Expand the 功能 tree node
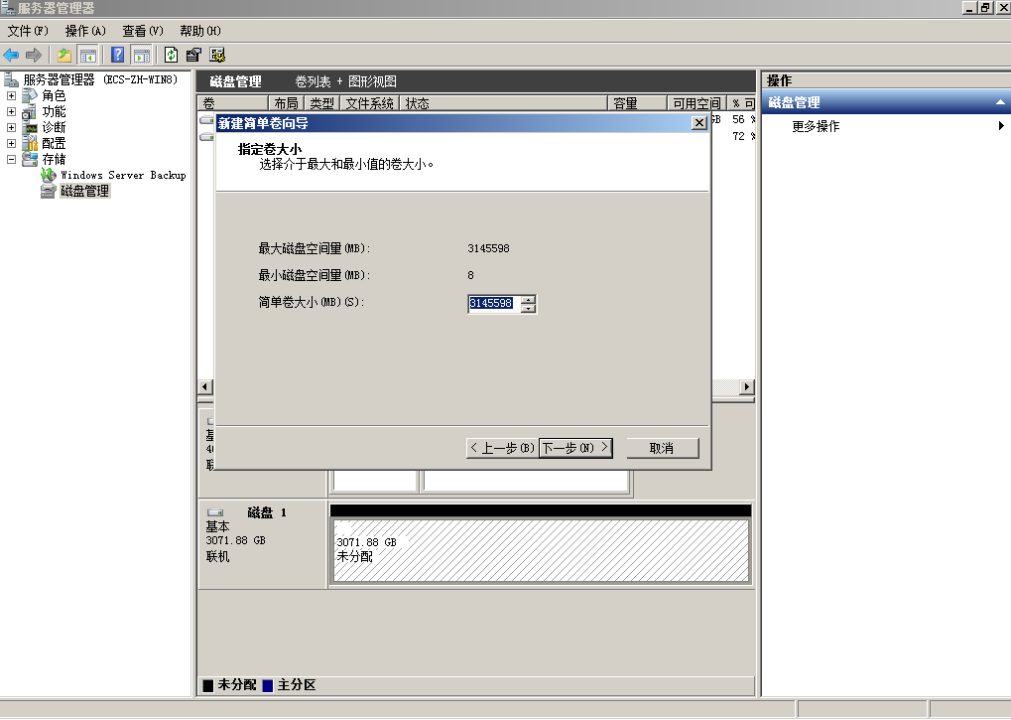1011x720 pixels. click(11, 112)
